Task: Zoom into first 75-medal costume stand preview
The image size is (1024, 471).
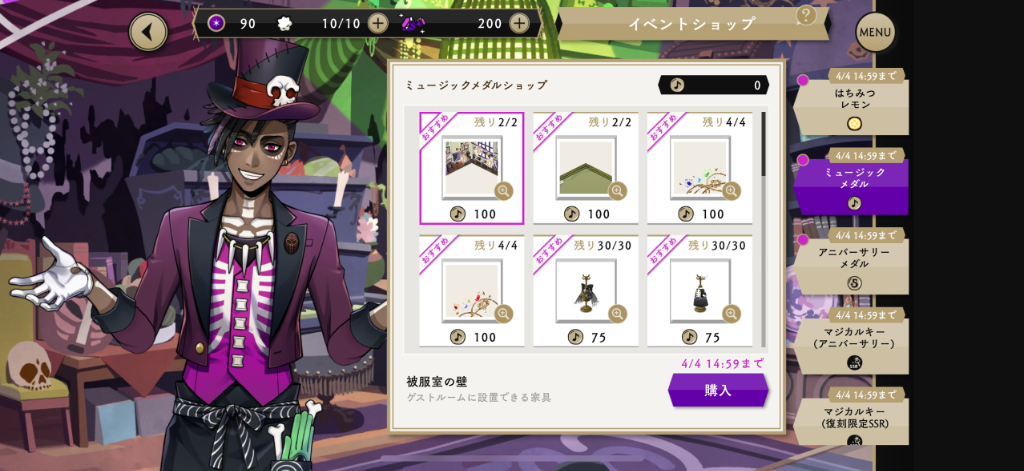Action: (x=617, y=314)
